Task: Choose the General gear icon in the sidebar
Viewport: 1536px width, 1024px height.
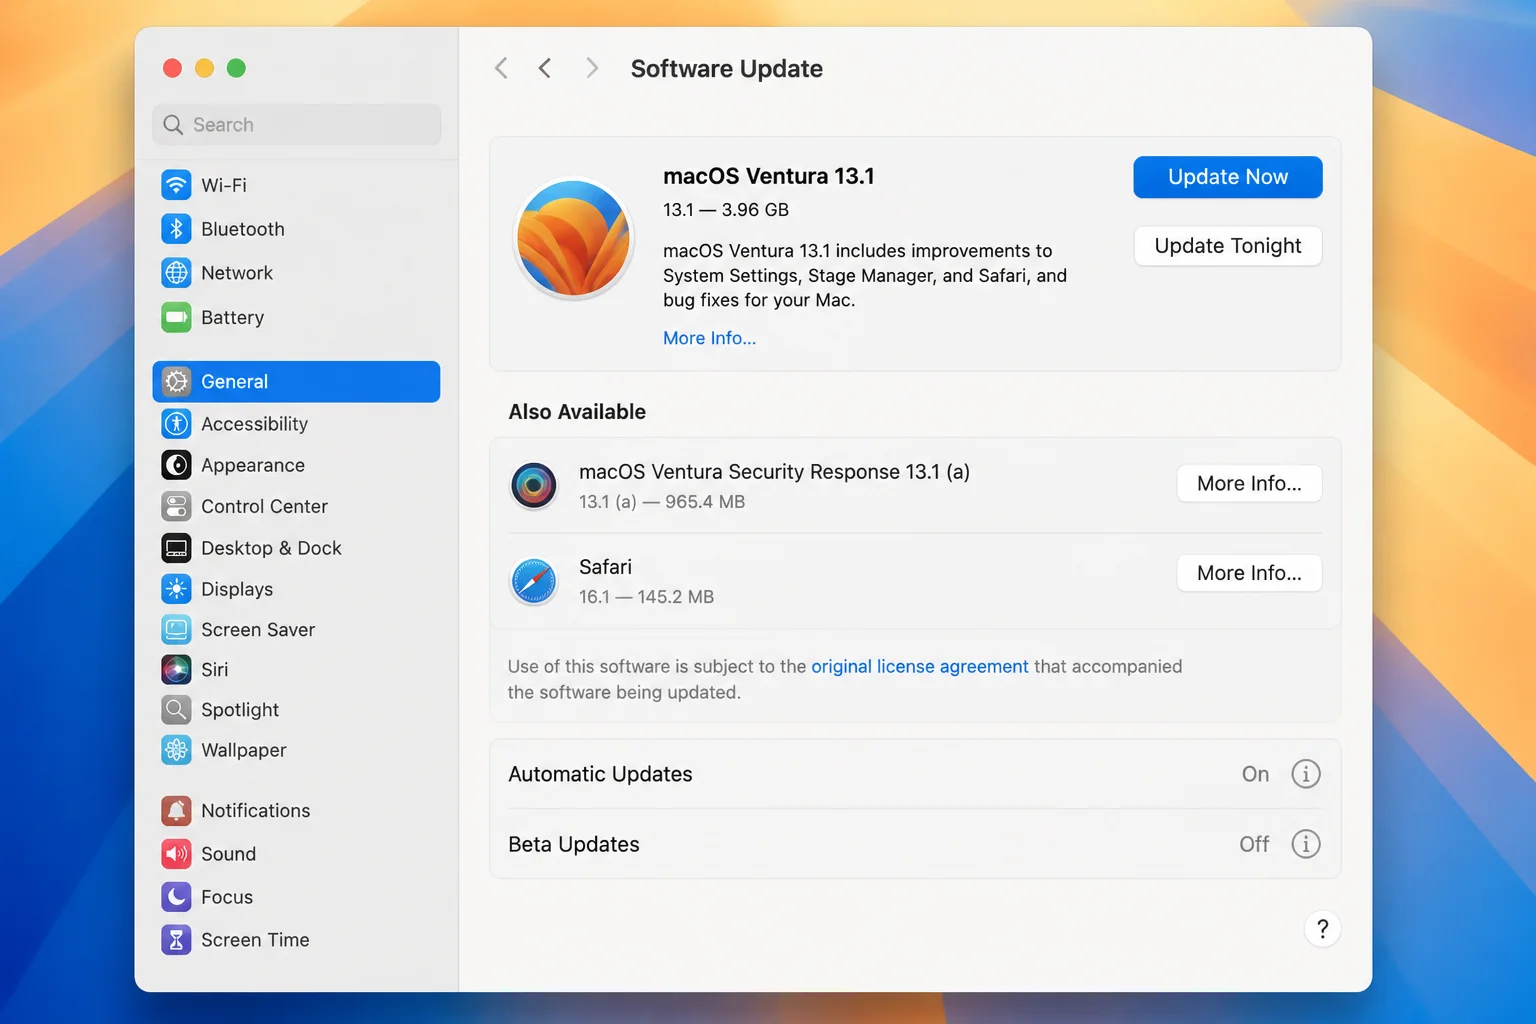Action: pos(177,382)
